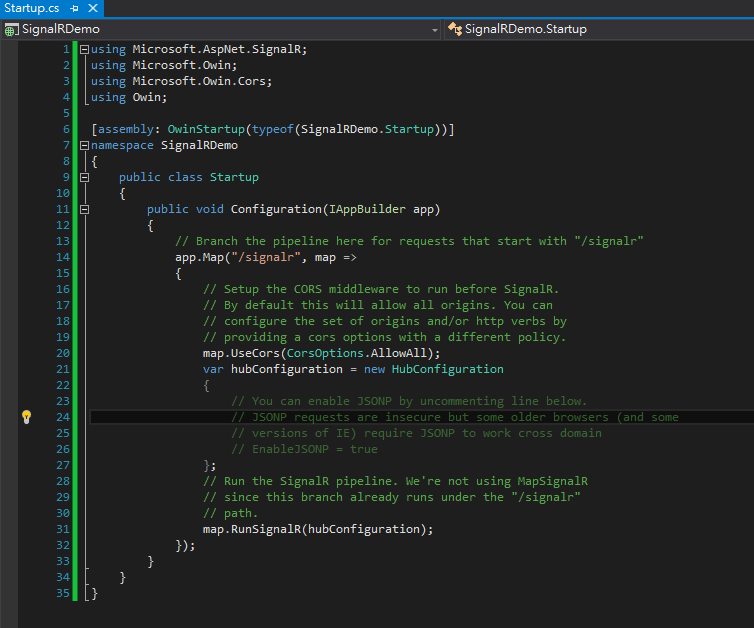
Task: Click the 'new' keyword on line 21
Action: point(374,369)
